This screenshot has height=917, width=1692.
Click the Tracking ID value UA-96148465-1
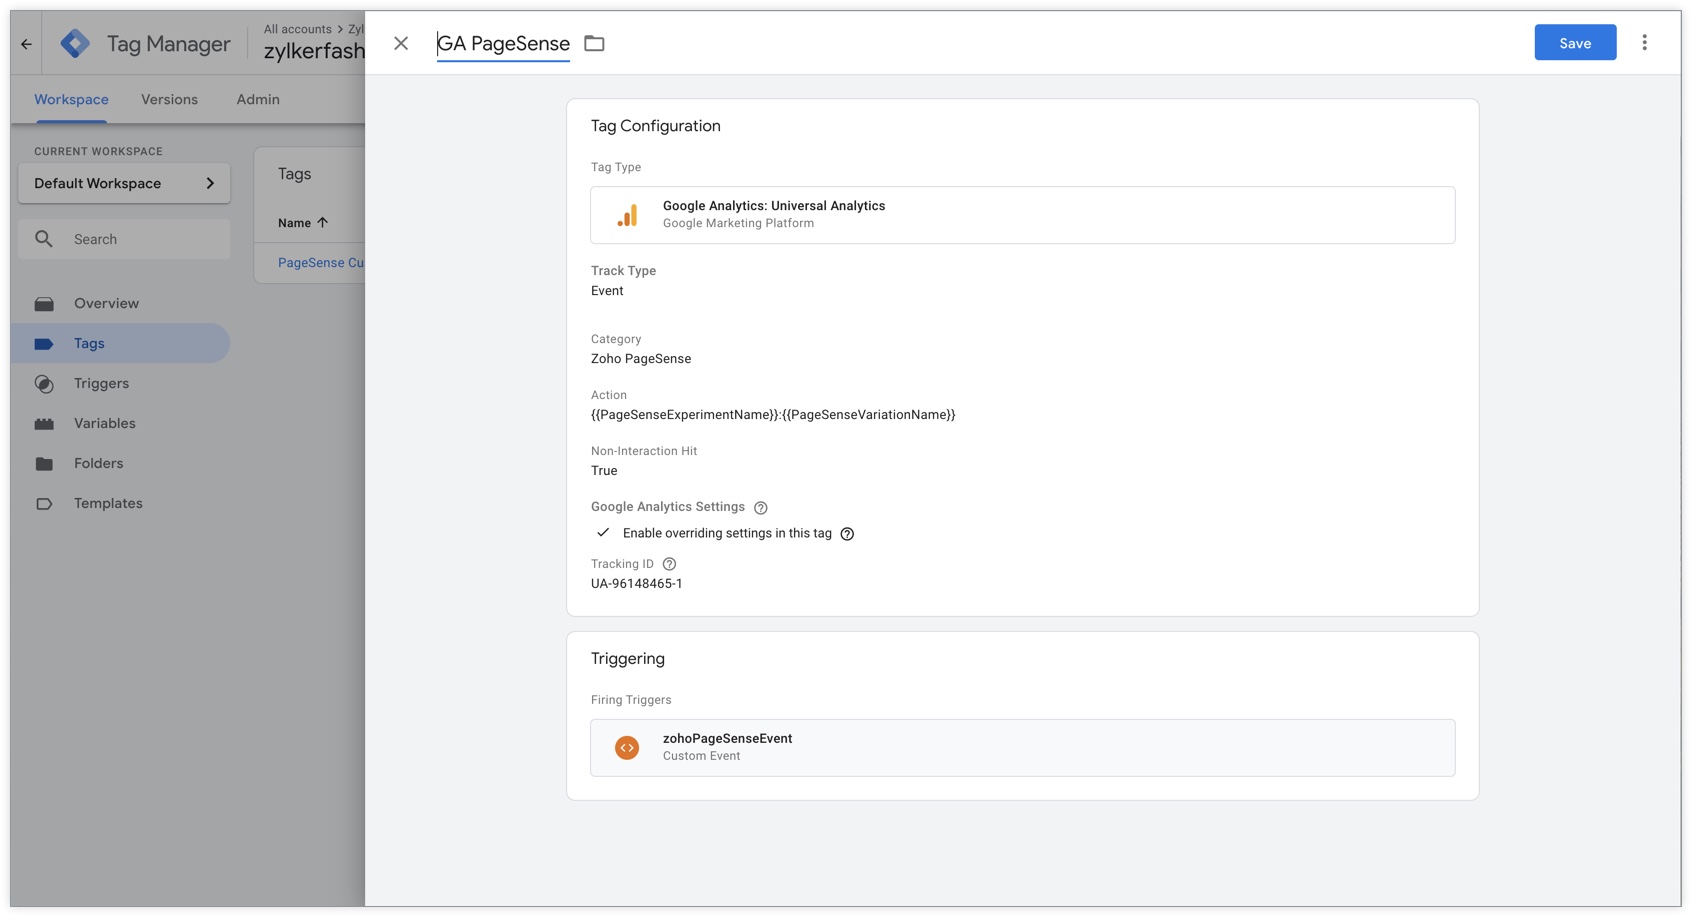coord(636,584)
